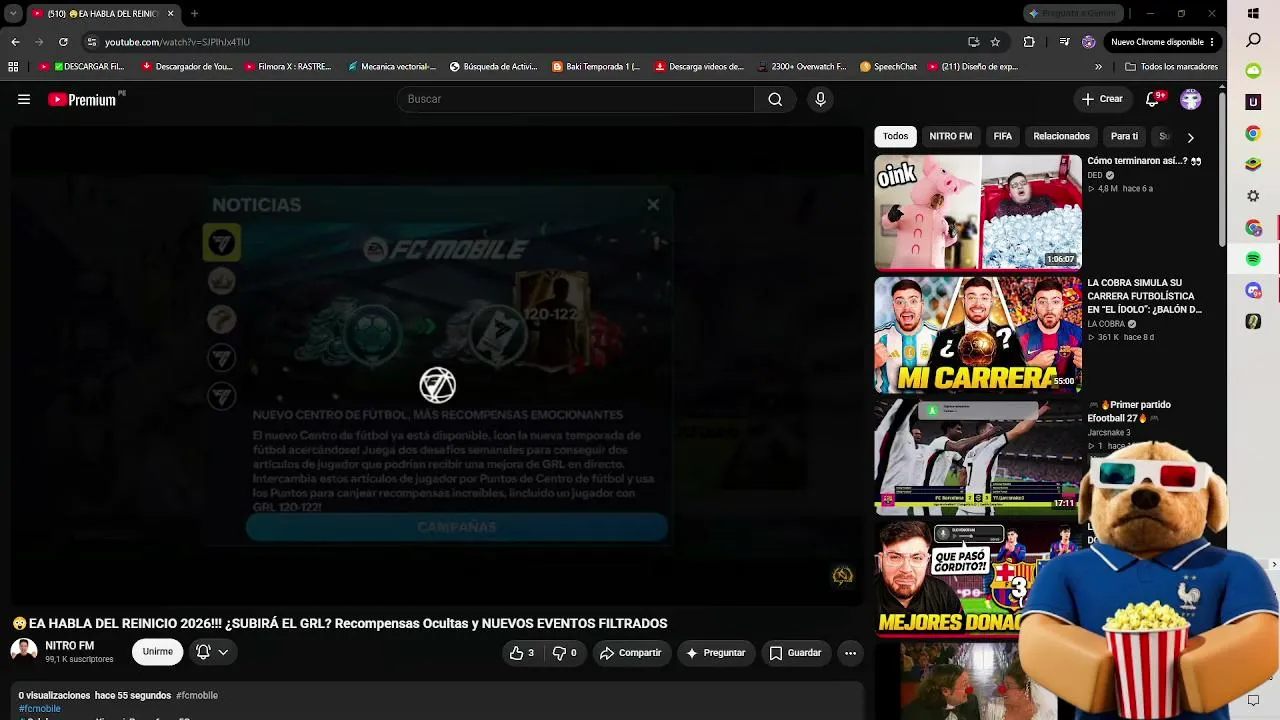This screenshot has width=1280, height=720.
Task: Click Pregunta a Gemini button in title bar
Action: tap(1074, 13)
